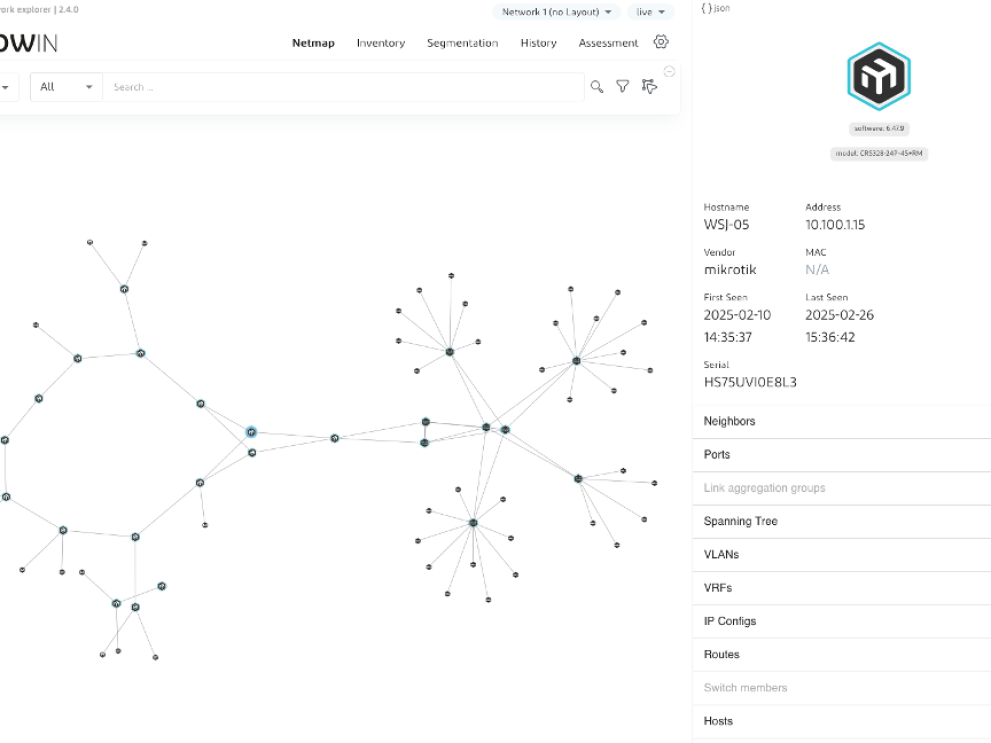Open the All filter dropdown
The width and height of the screenshot is (991, 743).
(66, 87)
